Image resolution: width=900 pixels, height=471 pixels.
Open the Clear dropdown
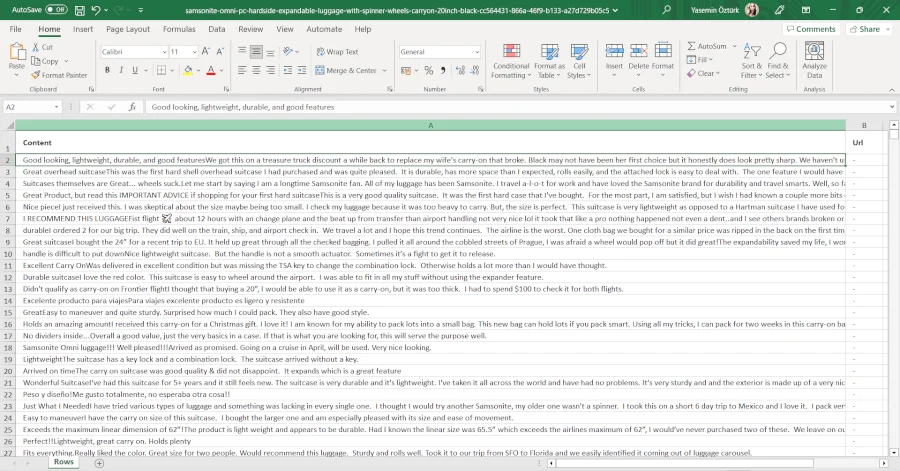point(703,73)
